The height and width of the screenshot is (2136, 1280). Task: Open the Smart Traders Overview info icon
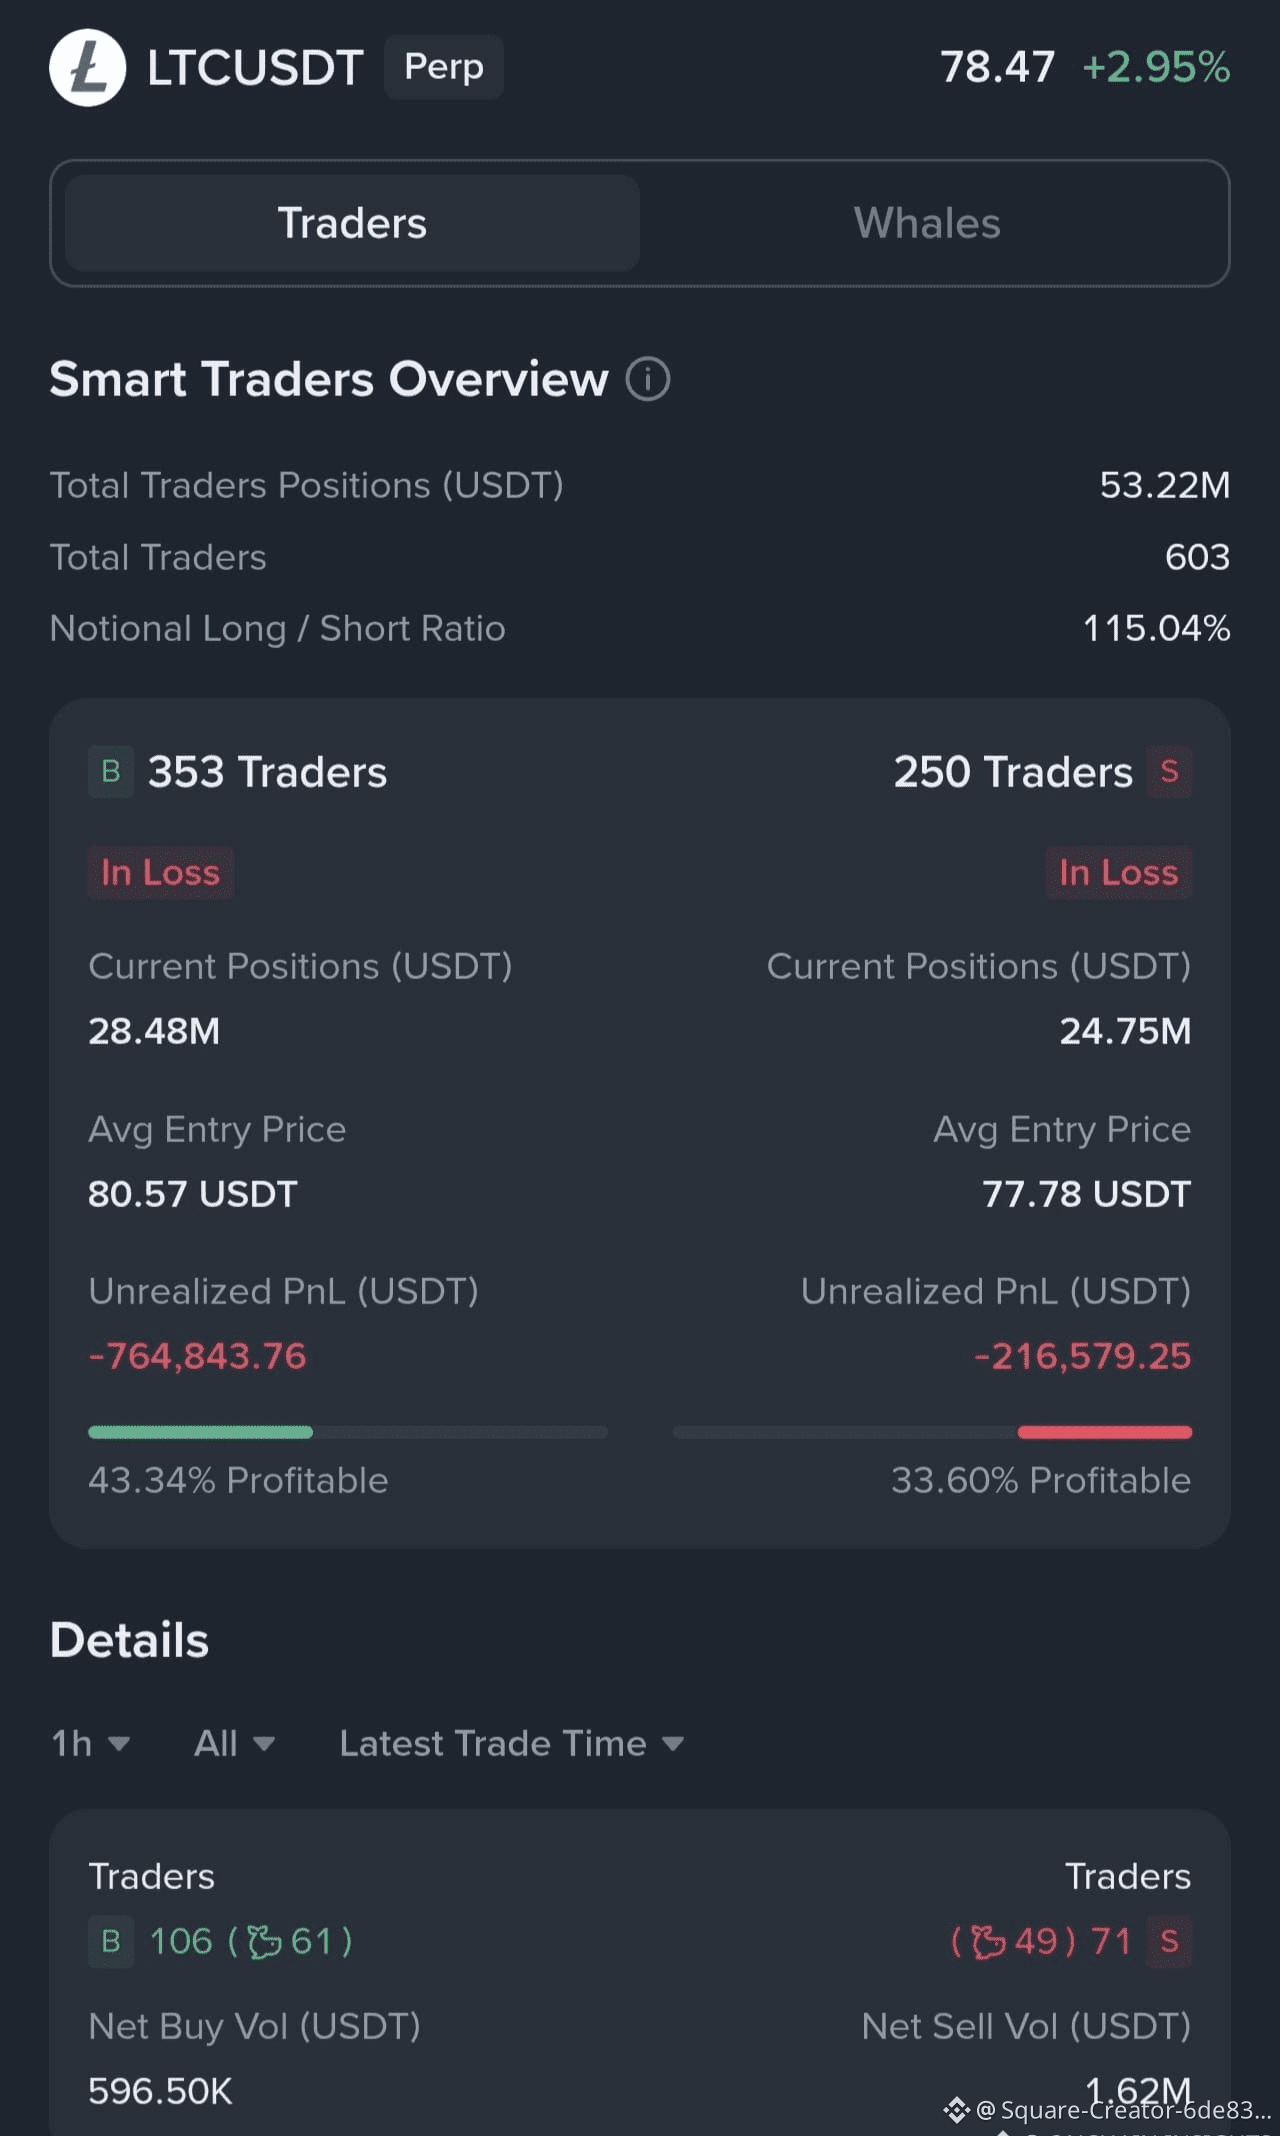coord(648,380)
